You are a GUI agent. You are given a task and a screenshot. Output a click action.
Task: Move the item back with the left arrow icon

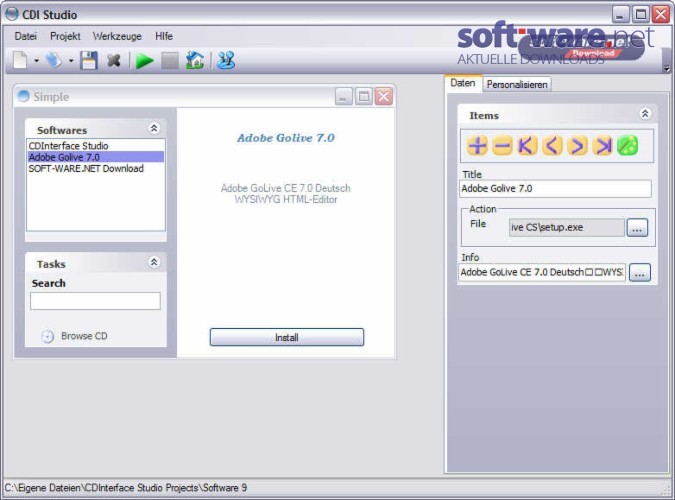[552, 146]
